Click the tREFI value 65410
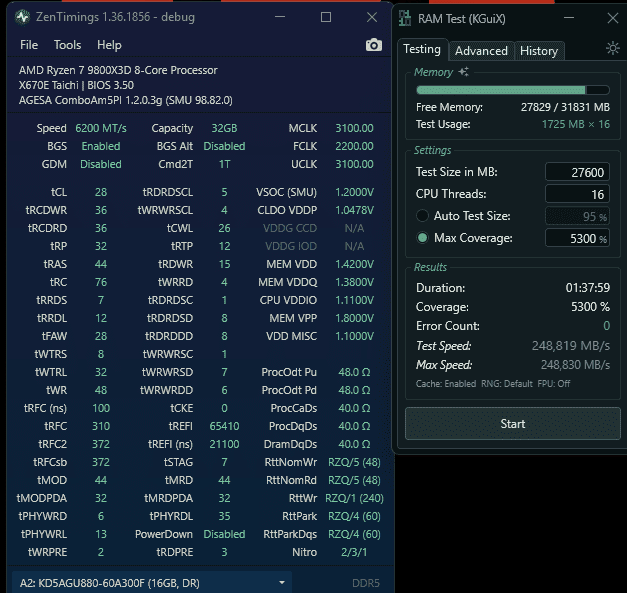This screenshot has width=627, height=593. point(224,426)
